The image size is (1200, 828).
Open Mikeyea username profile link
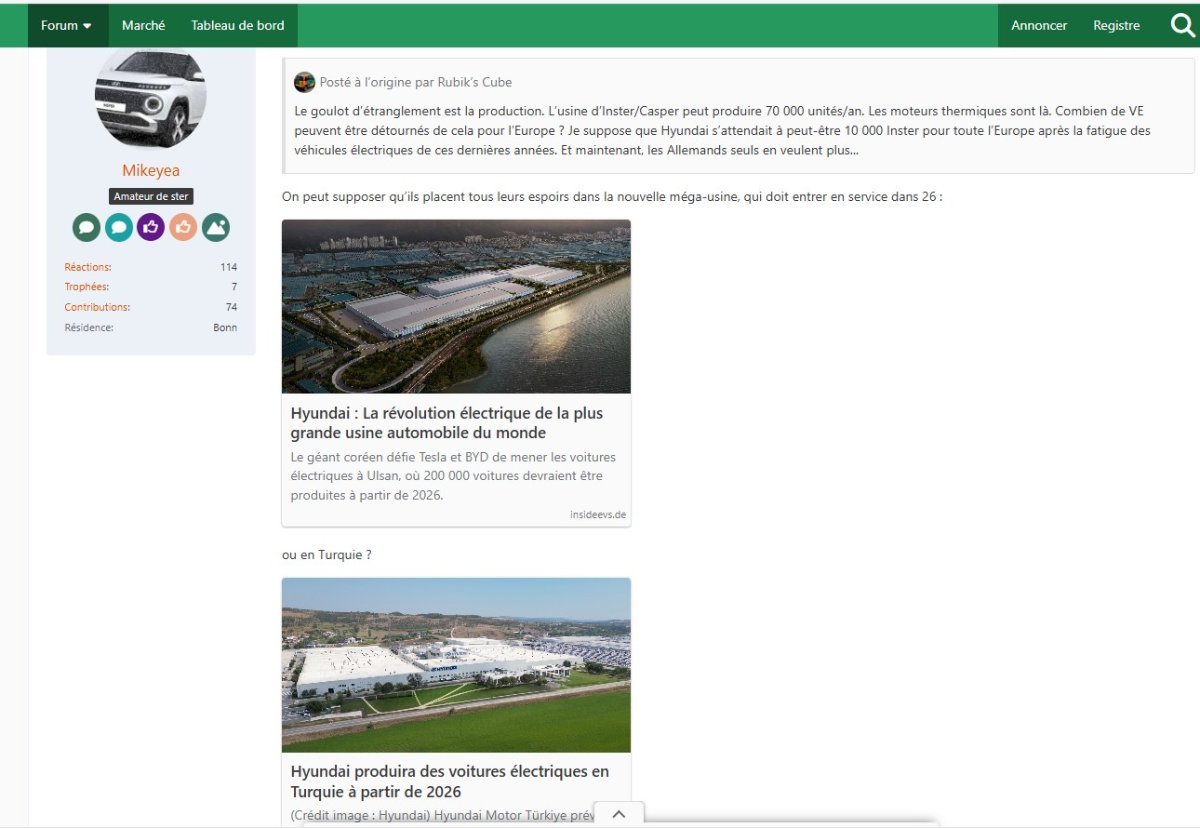click(x=151, y=171)
